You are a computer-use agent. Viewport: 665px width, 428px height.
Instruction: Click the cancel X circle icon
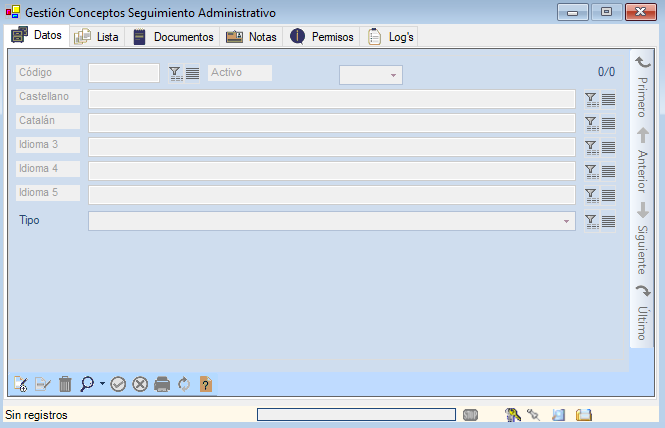(140, 384)
